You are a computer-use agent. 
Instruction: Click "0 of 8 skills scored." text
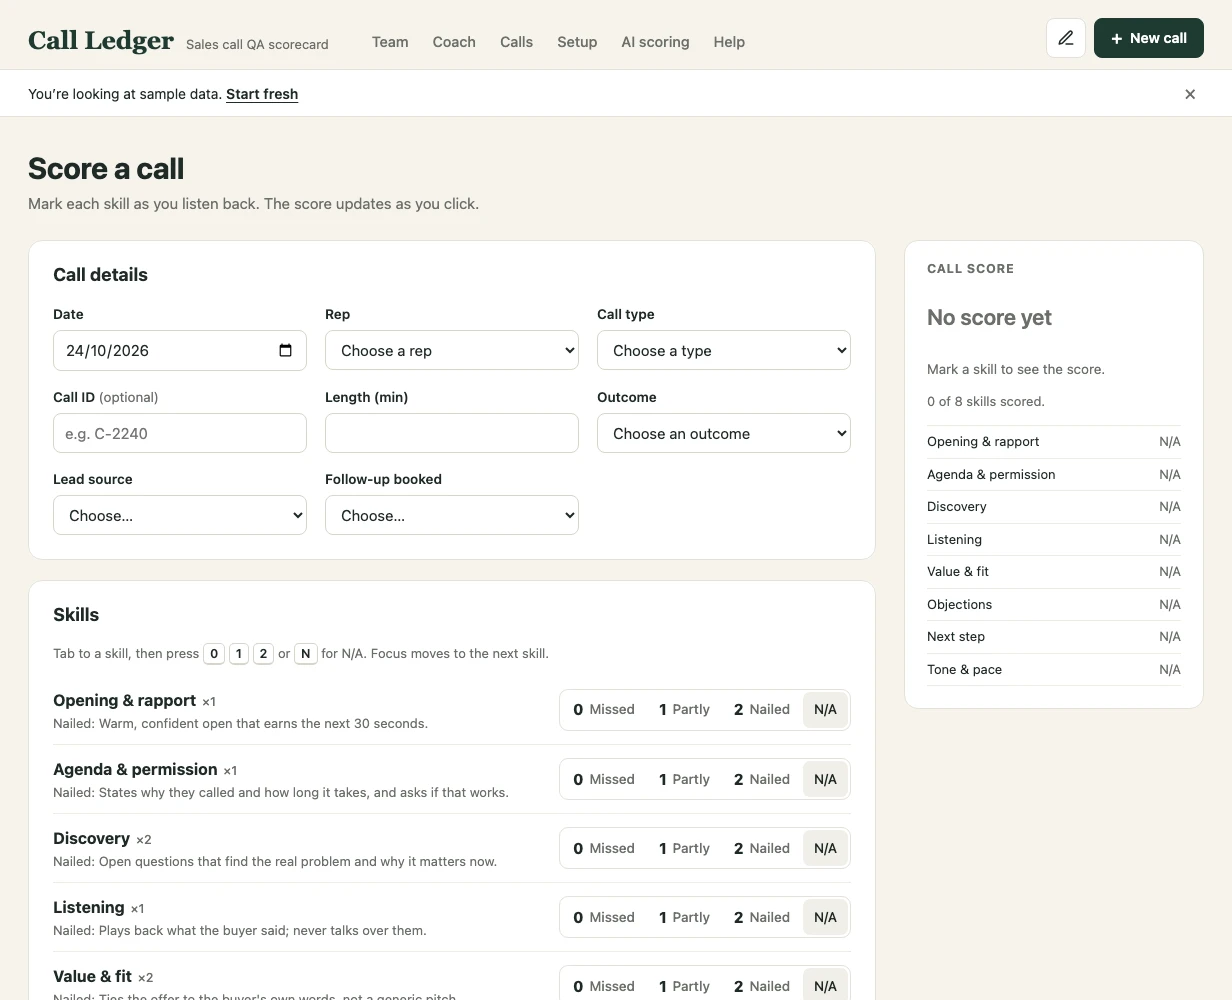coord(985,401)
